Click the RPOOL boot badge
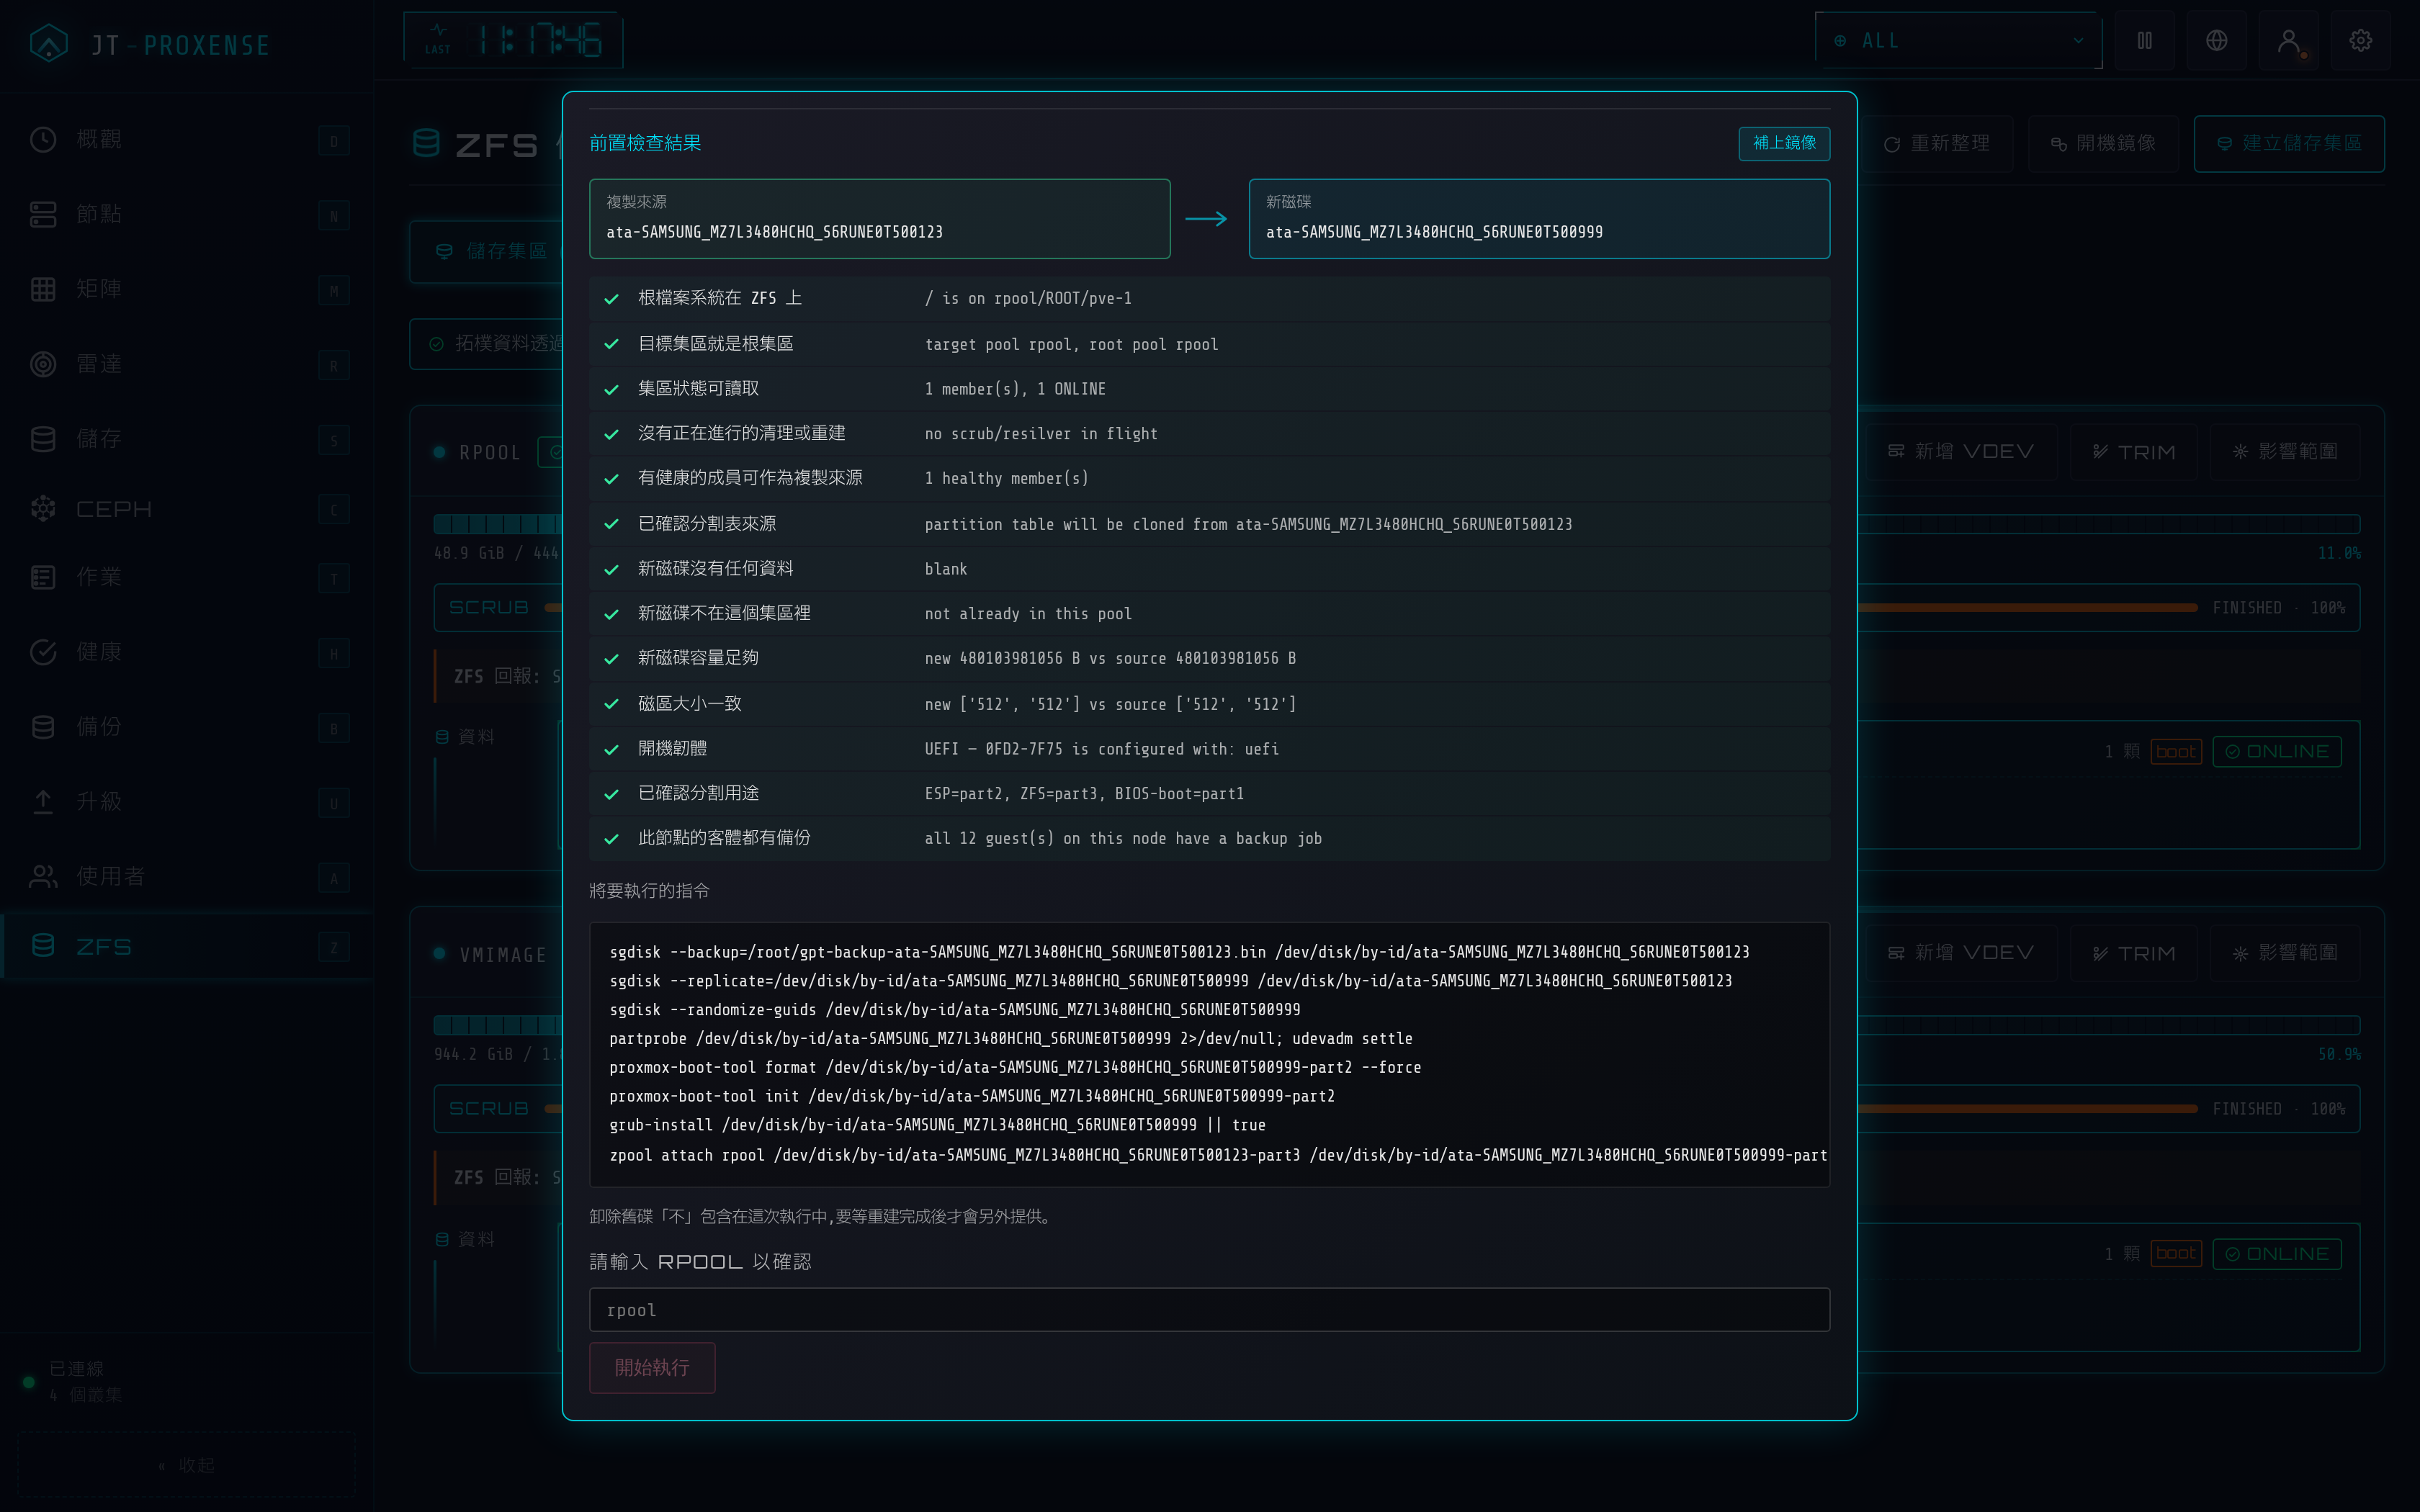This screenshot has width=2420, height=1512. (2176, 752)
